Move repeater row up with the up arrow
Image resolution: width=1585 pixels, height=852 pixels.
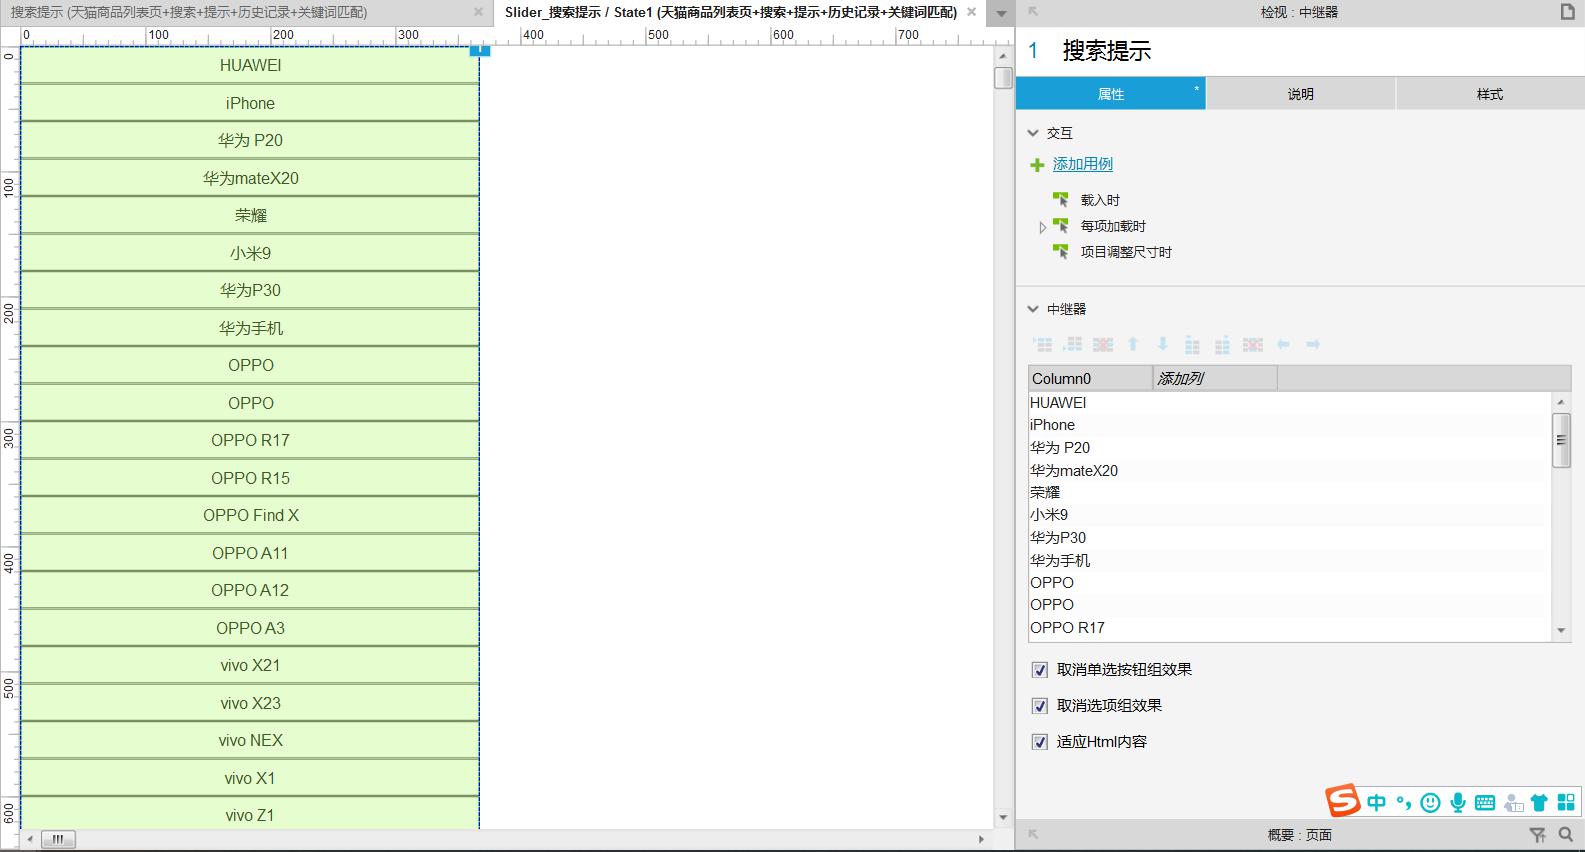point(1133,344)
